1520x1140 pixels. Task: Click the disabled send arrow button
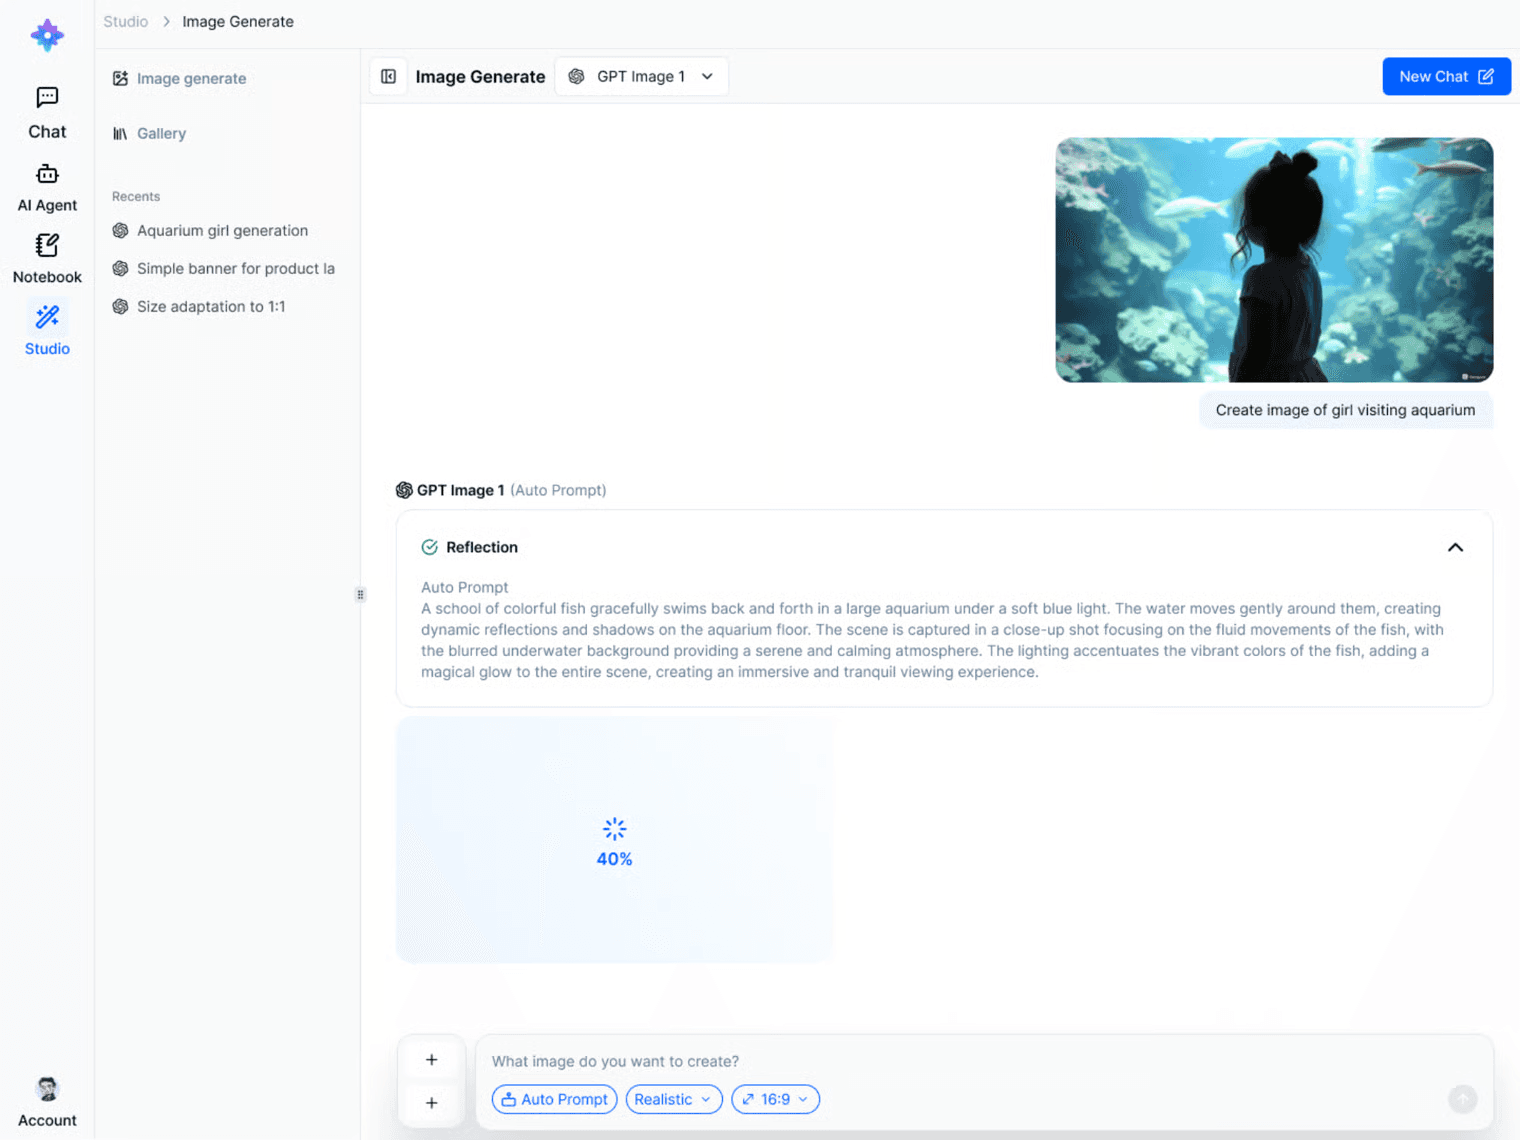coord(1462,1099)
